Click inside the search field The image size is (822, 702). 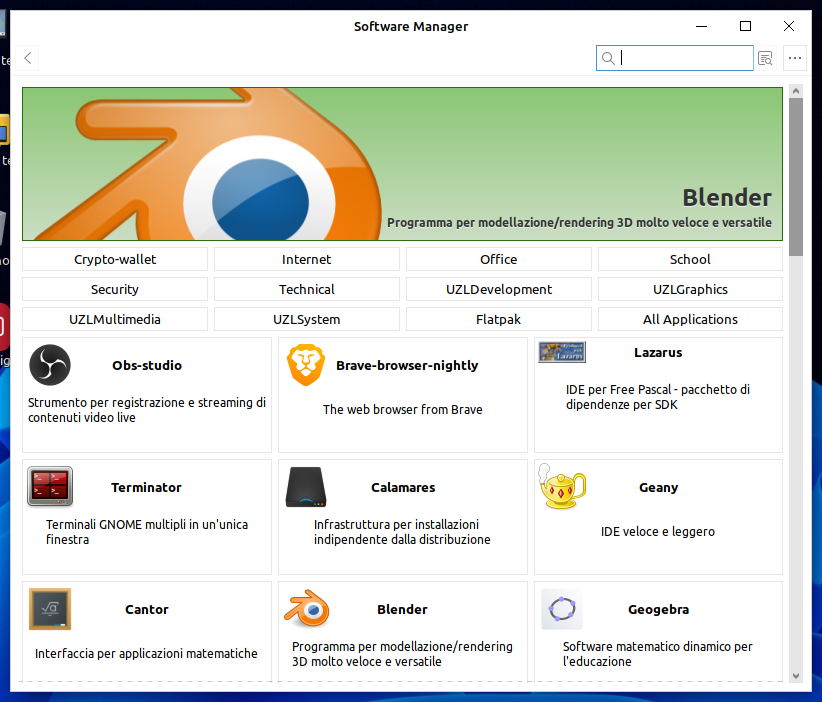pos(675,58)
